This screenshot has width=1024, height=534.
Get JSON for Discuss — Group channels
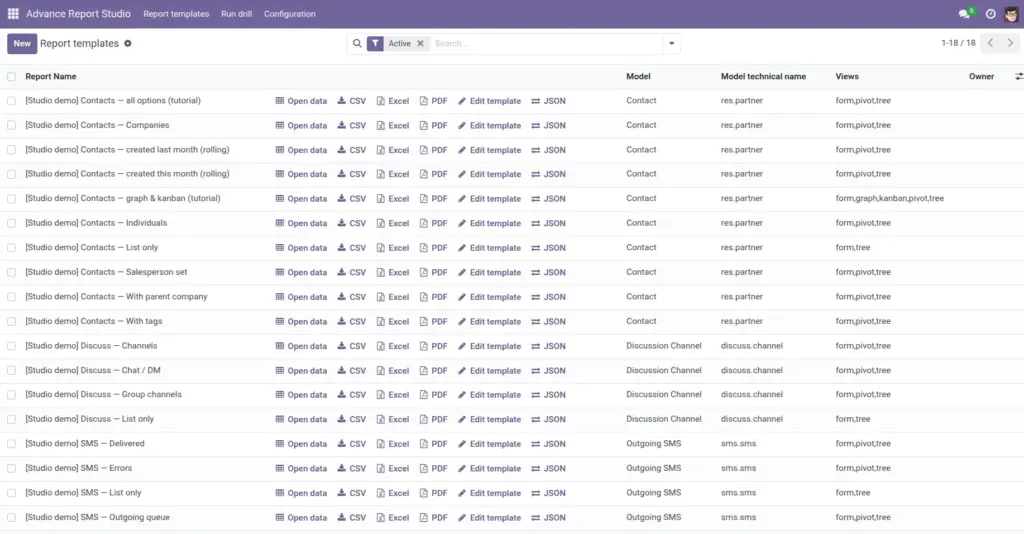pos(549,395)
